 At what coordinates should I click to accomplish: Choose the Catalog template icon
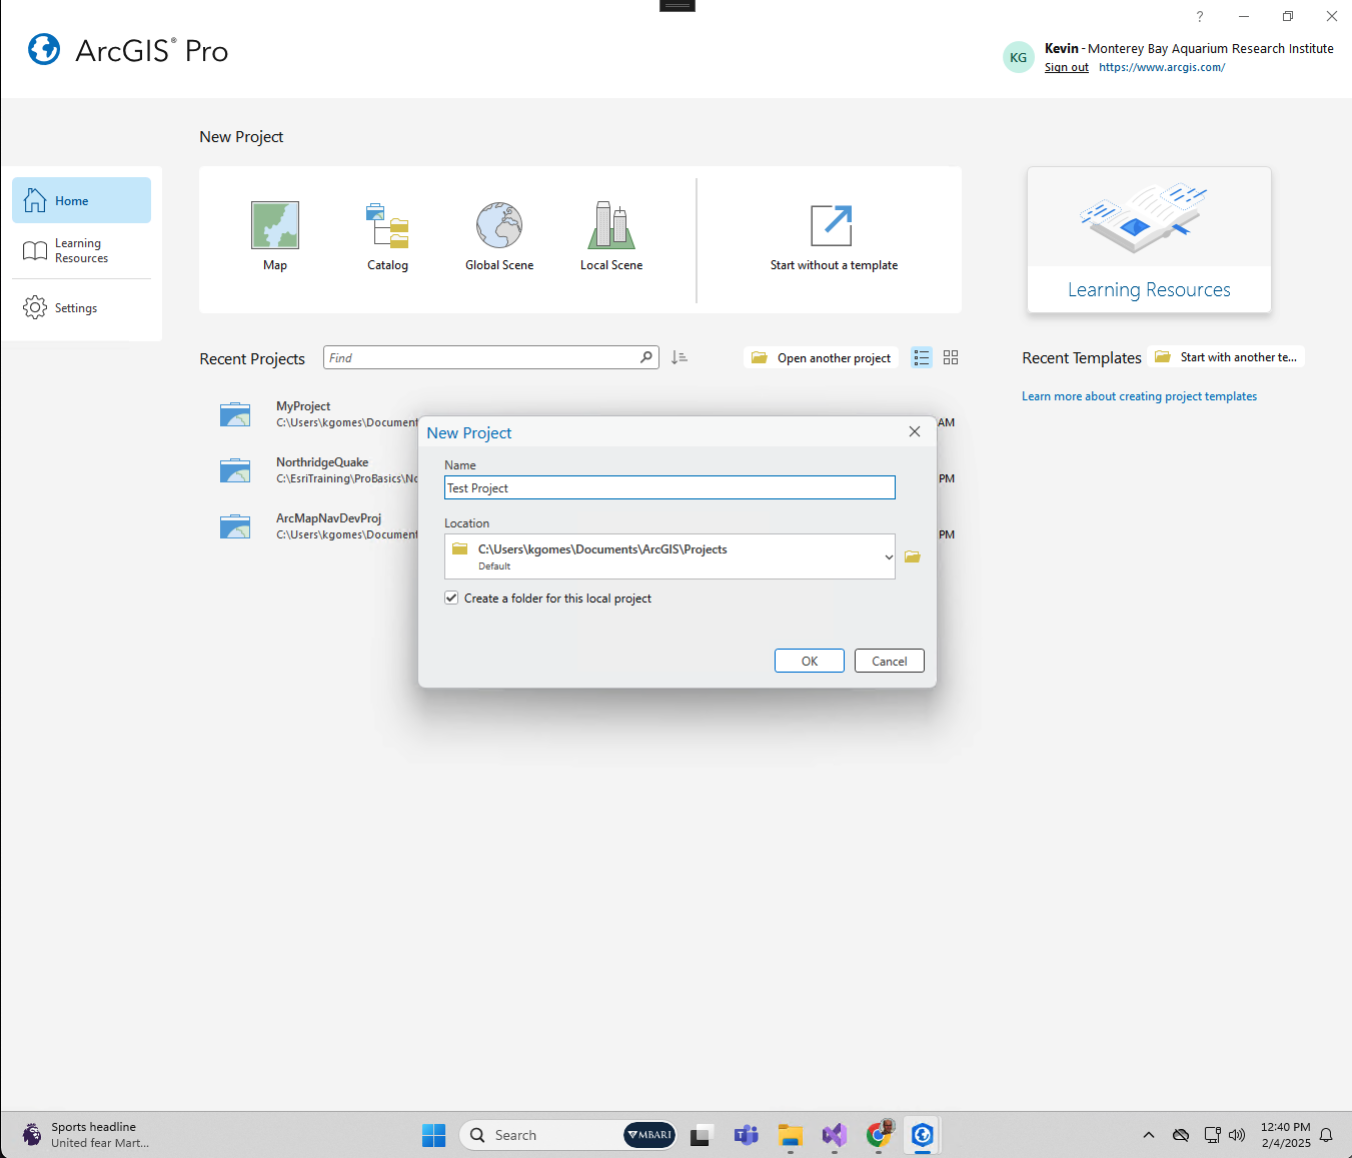(387, 226)
